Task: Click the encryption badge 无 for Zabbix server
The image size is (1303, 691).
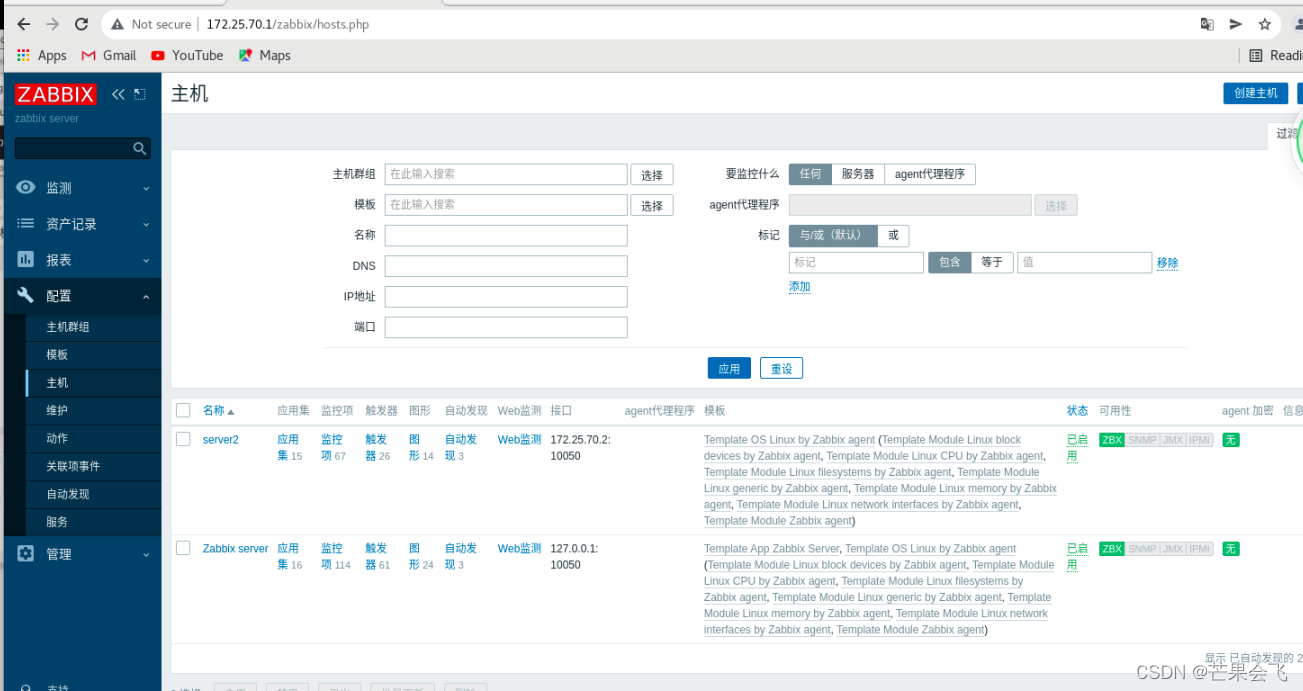Action: [x=1230, y=549]
